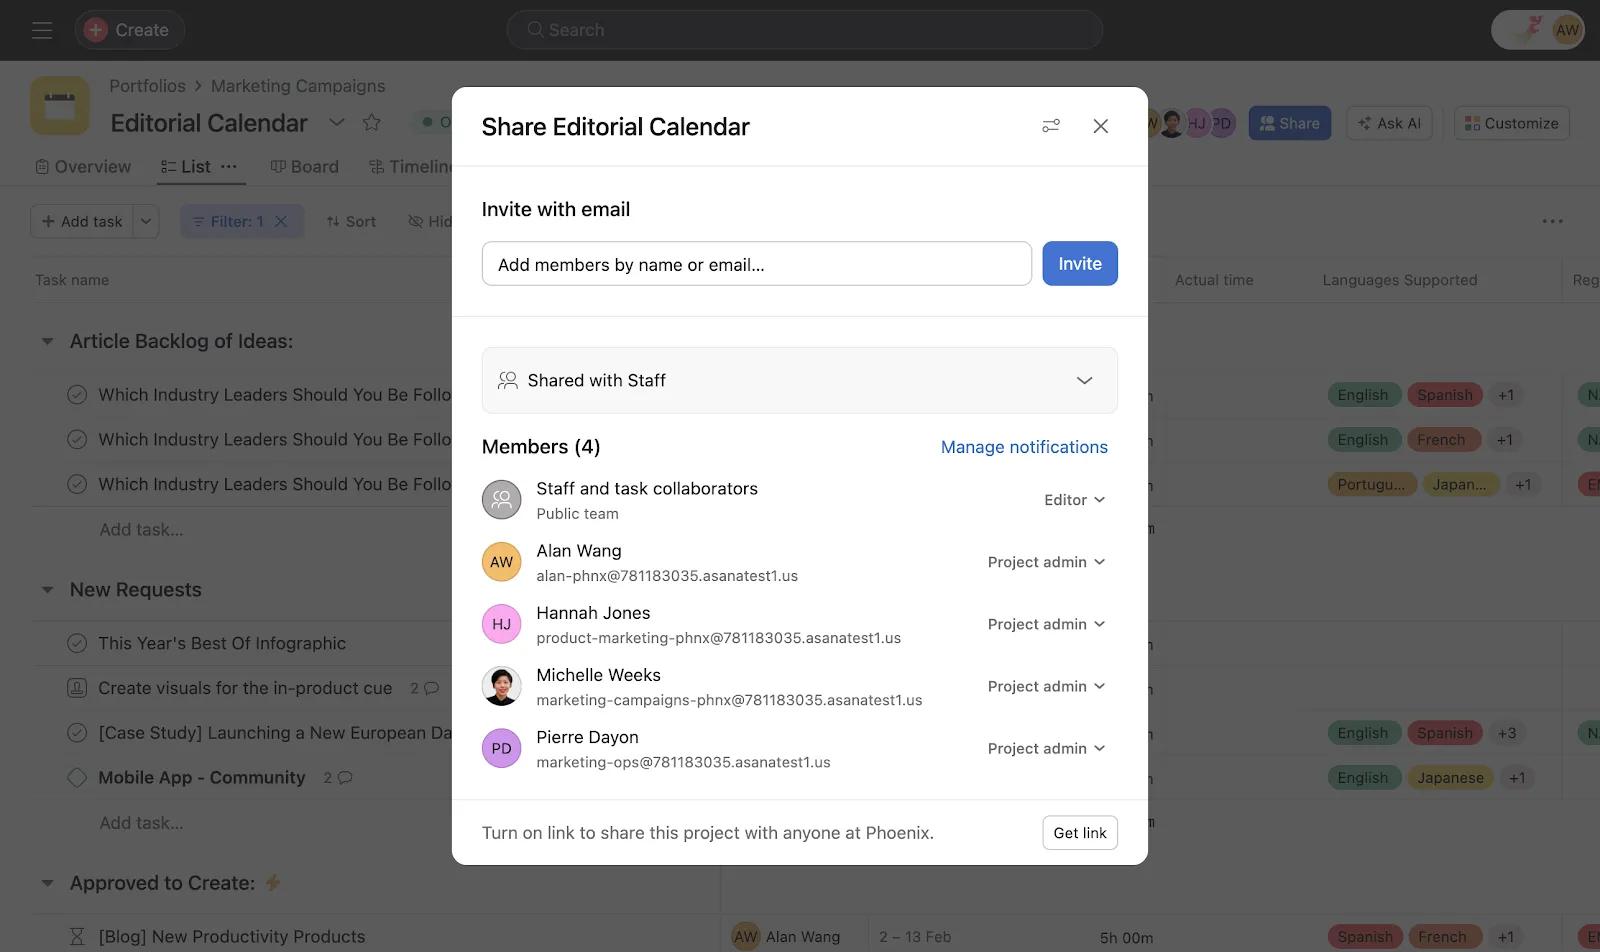Click the Ask AI sparkle button
The image size is (1600, 952).
tap(1389, 123)
